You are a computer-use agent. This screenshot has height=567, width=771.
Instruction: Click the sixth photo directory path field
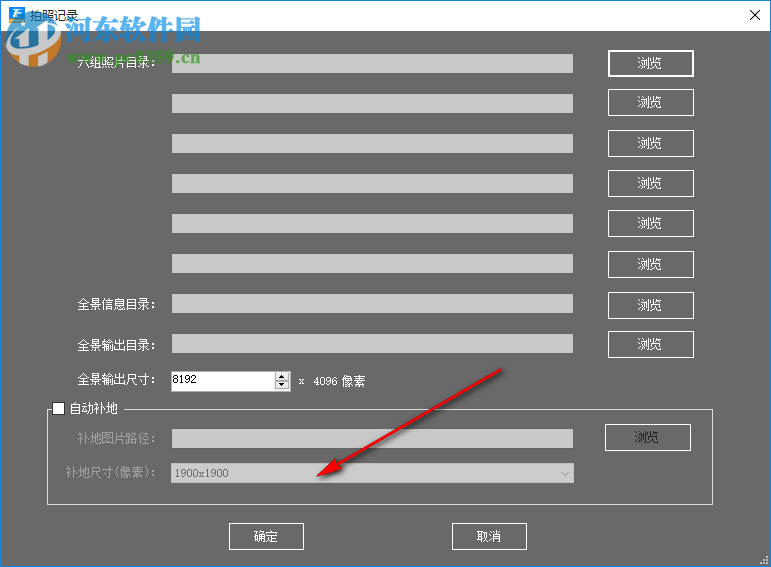pyautogui.click(x=372, y=264)
